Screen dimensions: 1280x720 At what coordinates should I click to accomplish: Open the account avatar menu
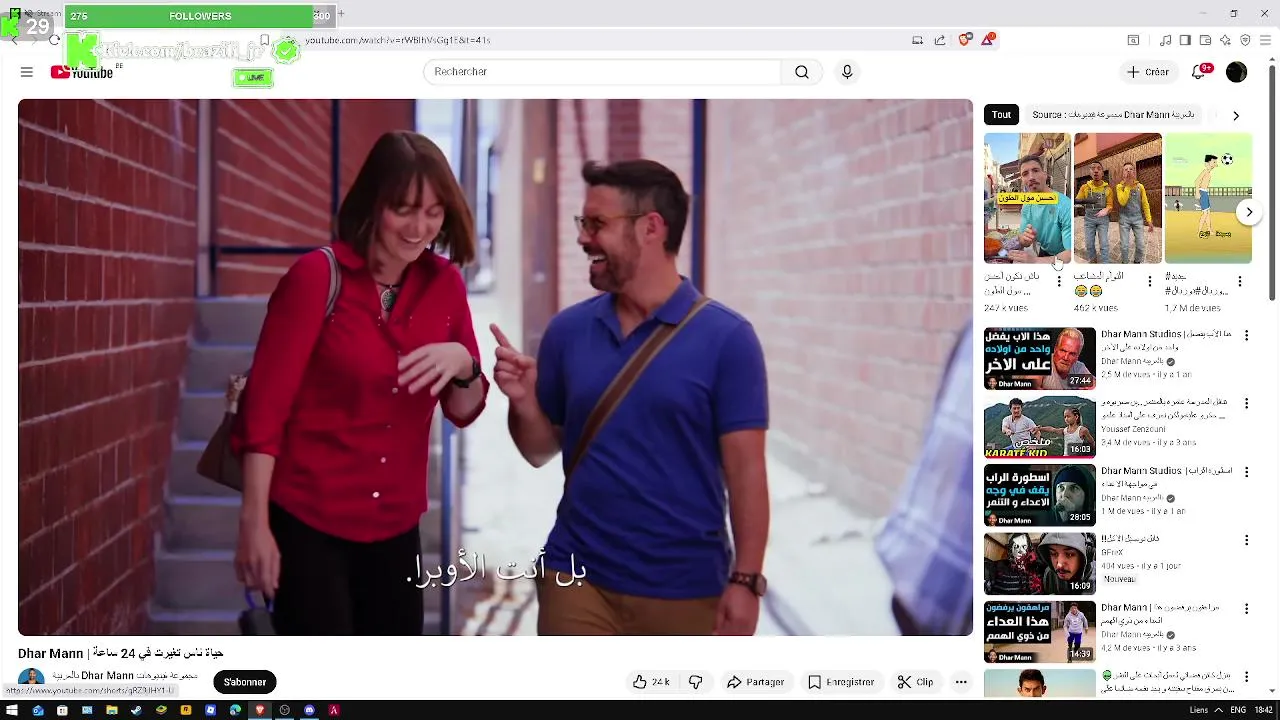click(1237, 72)
